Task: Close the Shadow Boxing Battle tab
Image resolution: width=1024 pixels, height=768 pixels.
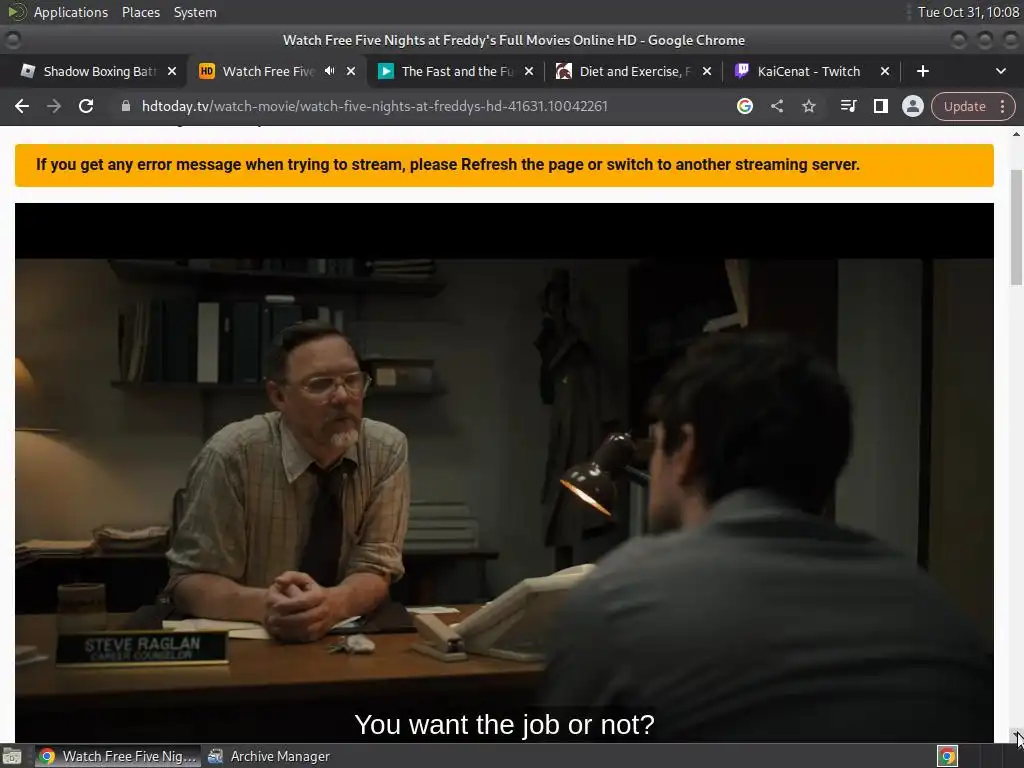Action: pos(172,71)
